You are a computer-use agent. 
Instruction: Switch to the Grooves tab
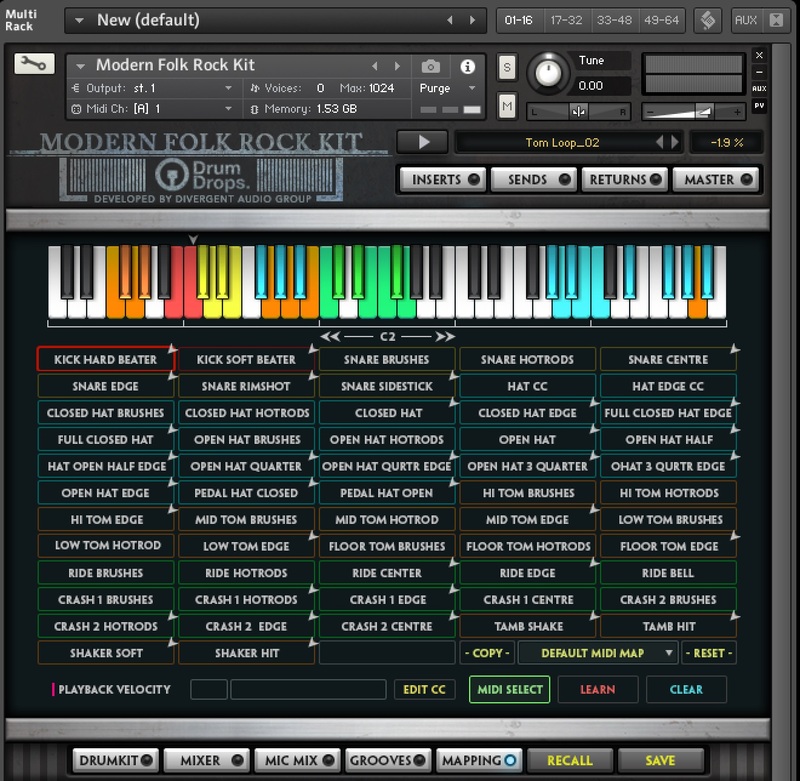[x=389, y=760]
